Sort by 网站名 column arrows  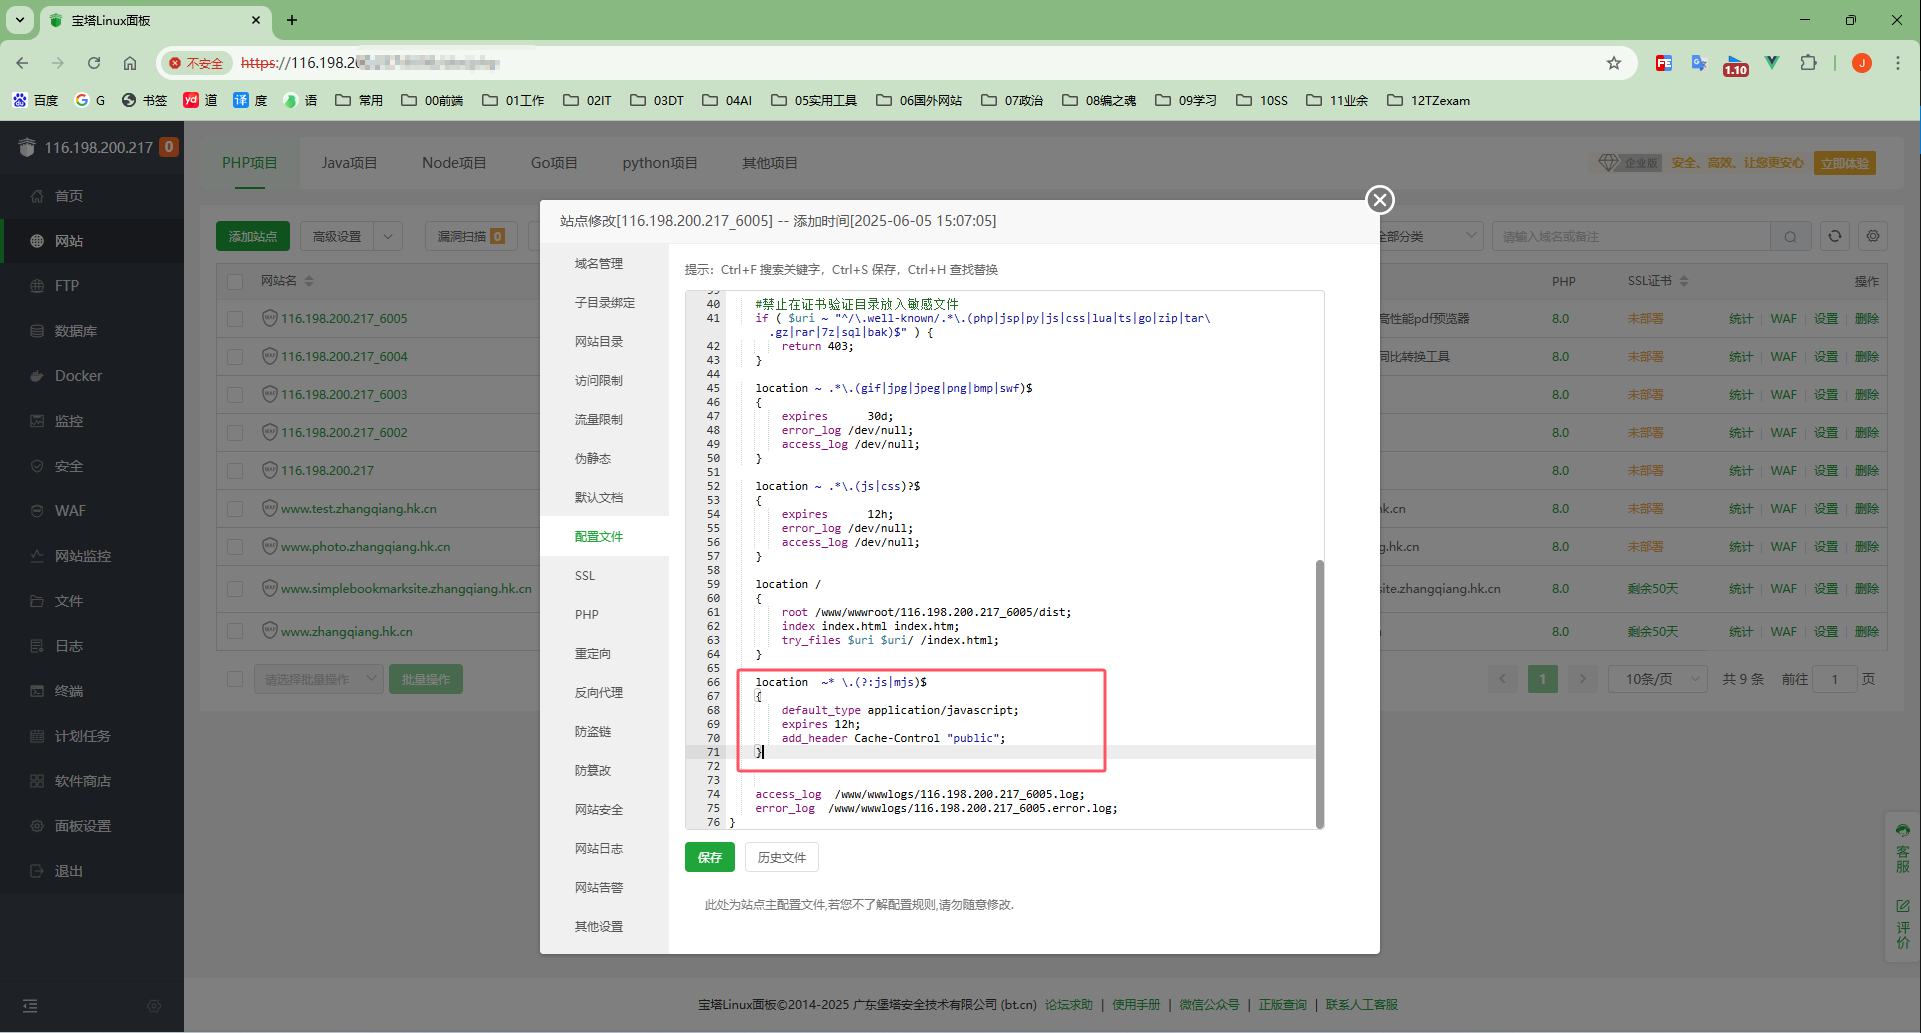(309, 281)
